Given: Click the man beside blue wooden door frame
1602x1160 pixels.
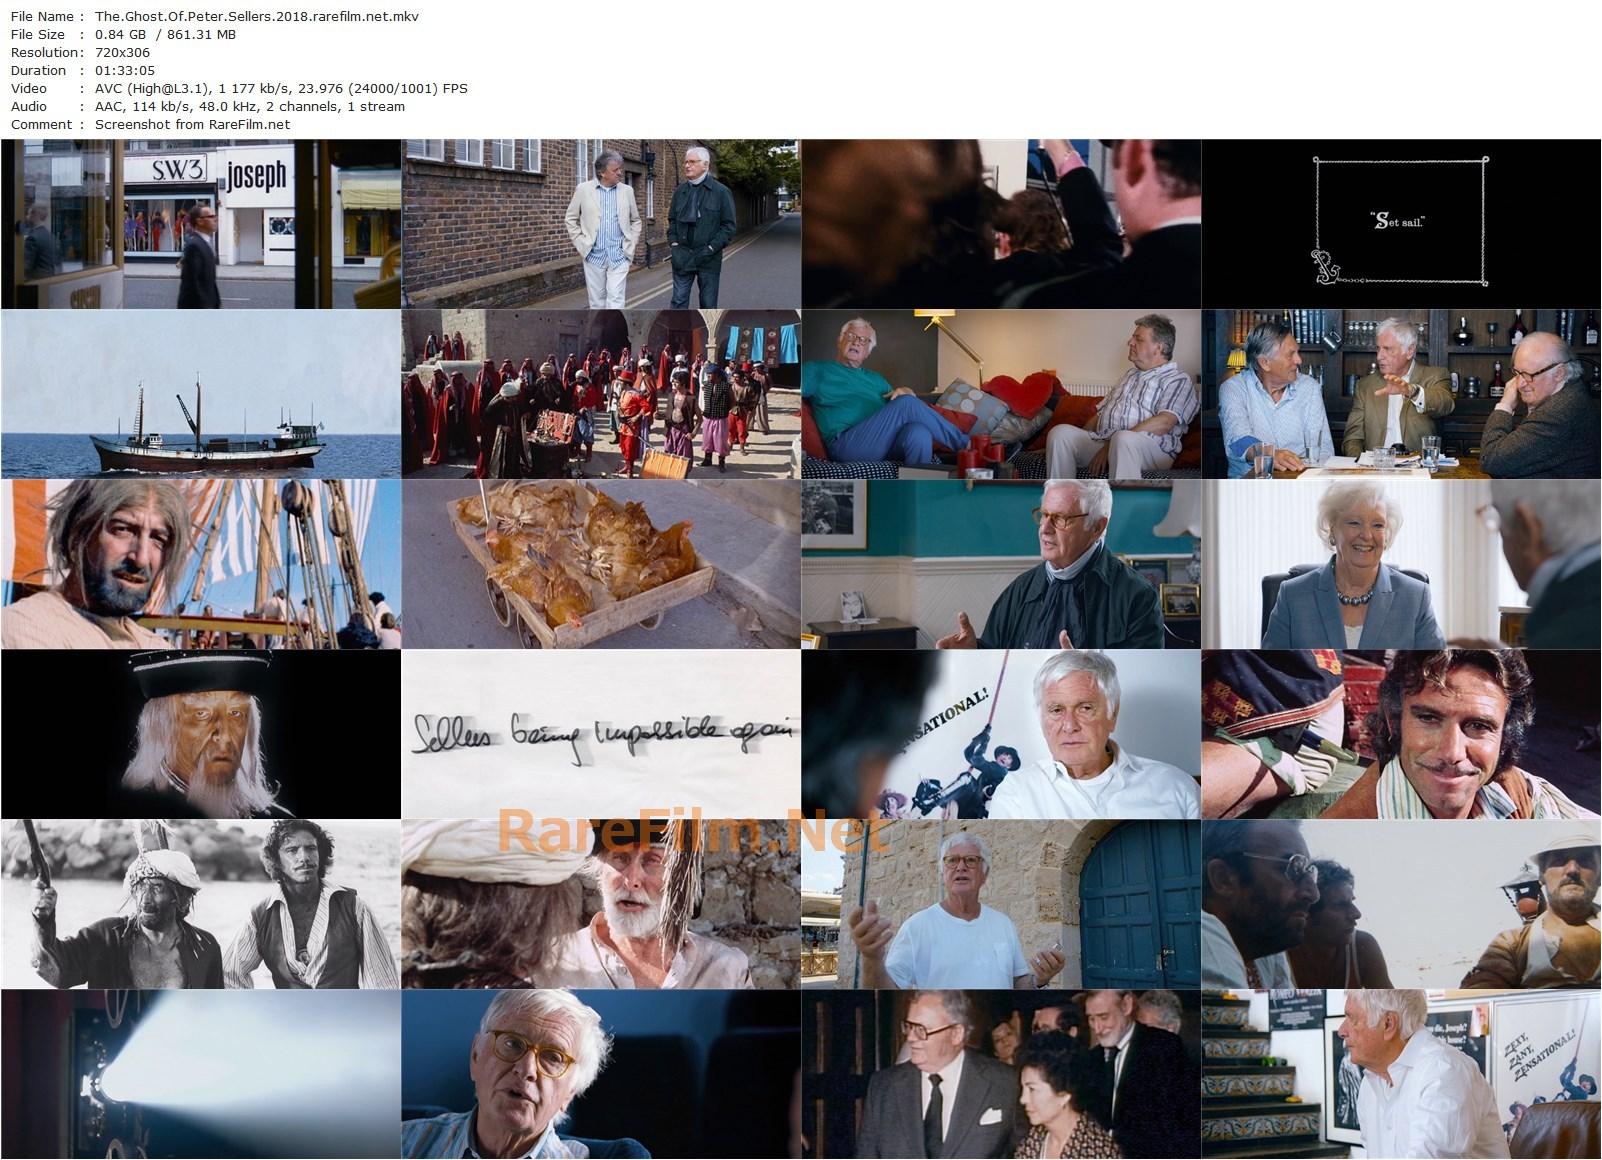Looking at the screenshot, I should point(1000,904).
